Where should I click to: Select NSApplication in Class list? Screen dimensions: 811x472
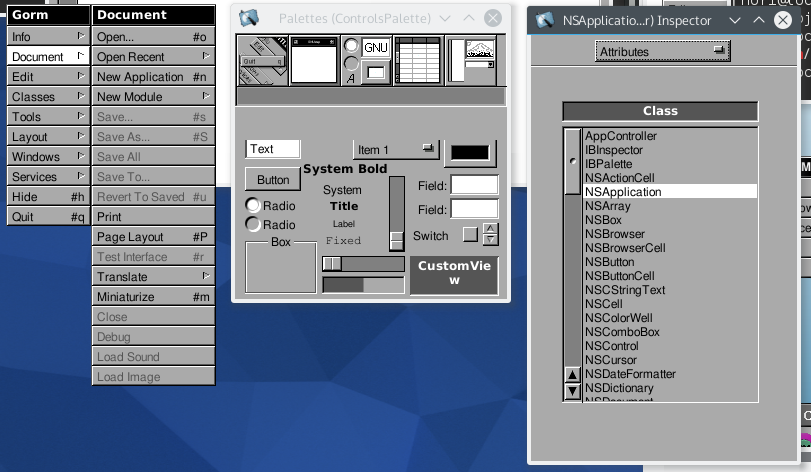(x=670, y=192)
